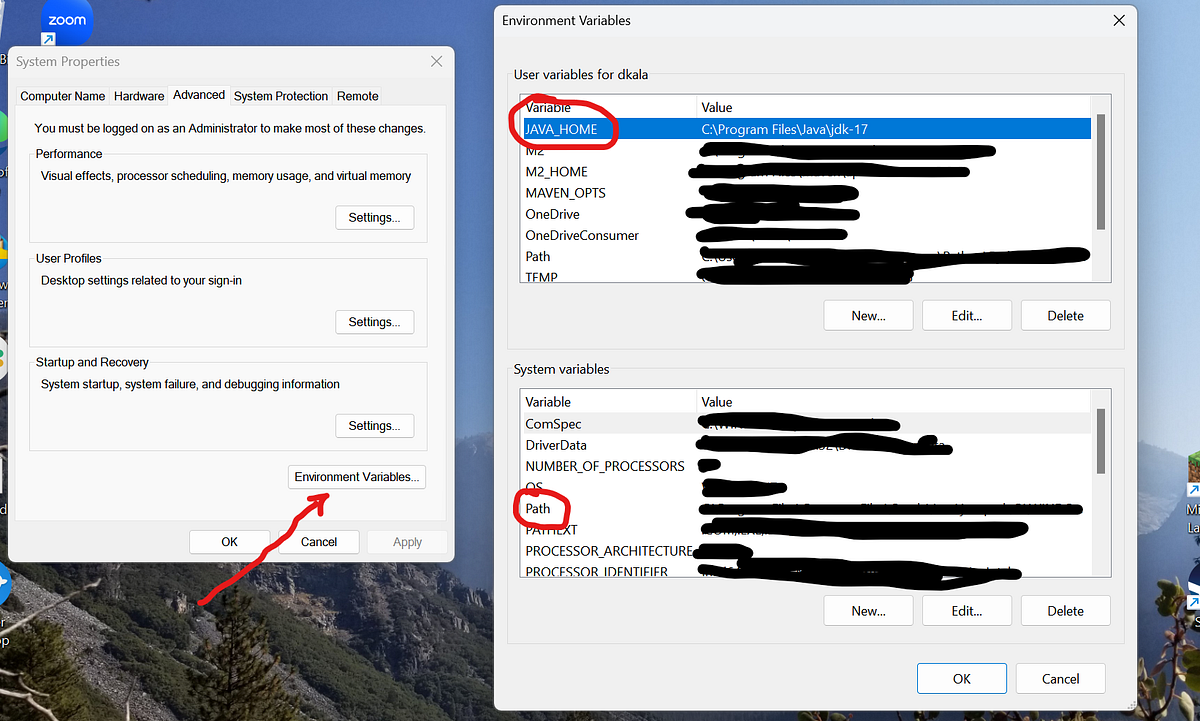Open the System Protection tab
This screenshot has width=1200, height=721.
coord(280,95)
